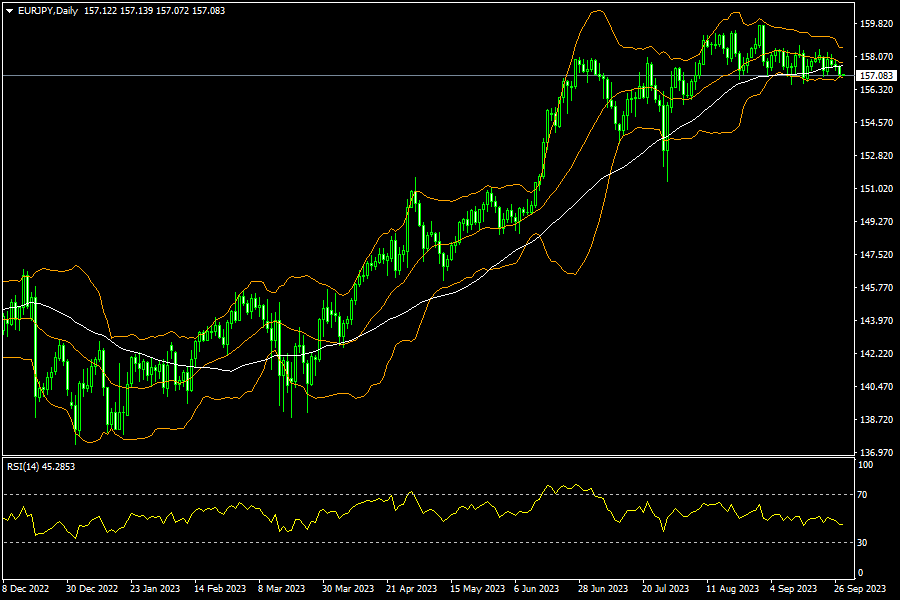Click the RSI scale value 30

[x=862, y=543]
